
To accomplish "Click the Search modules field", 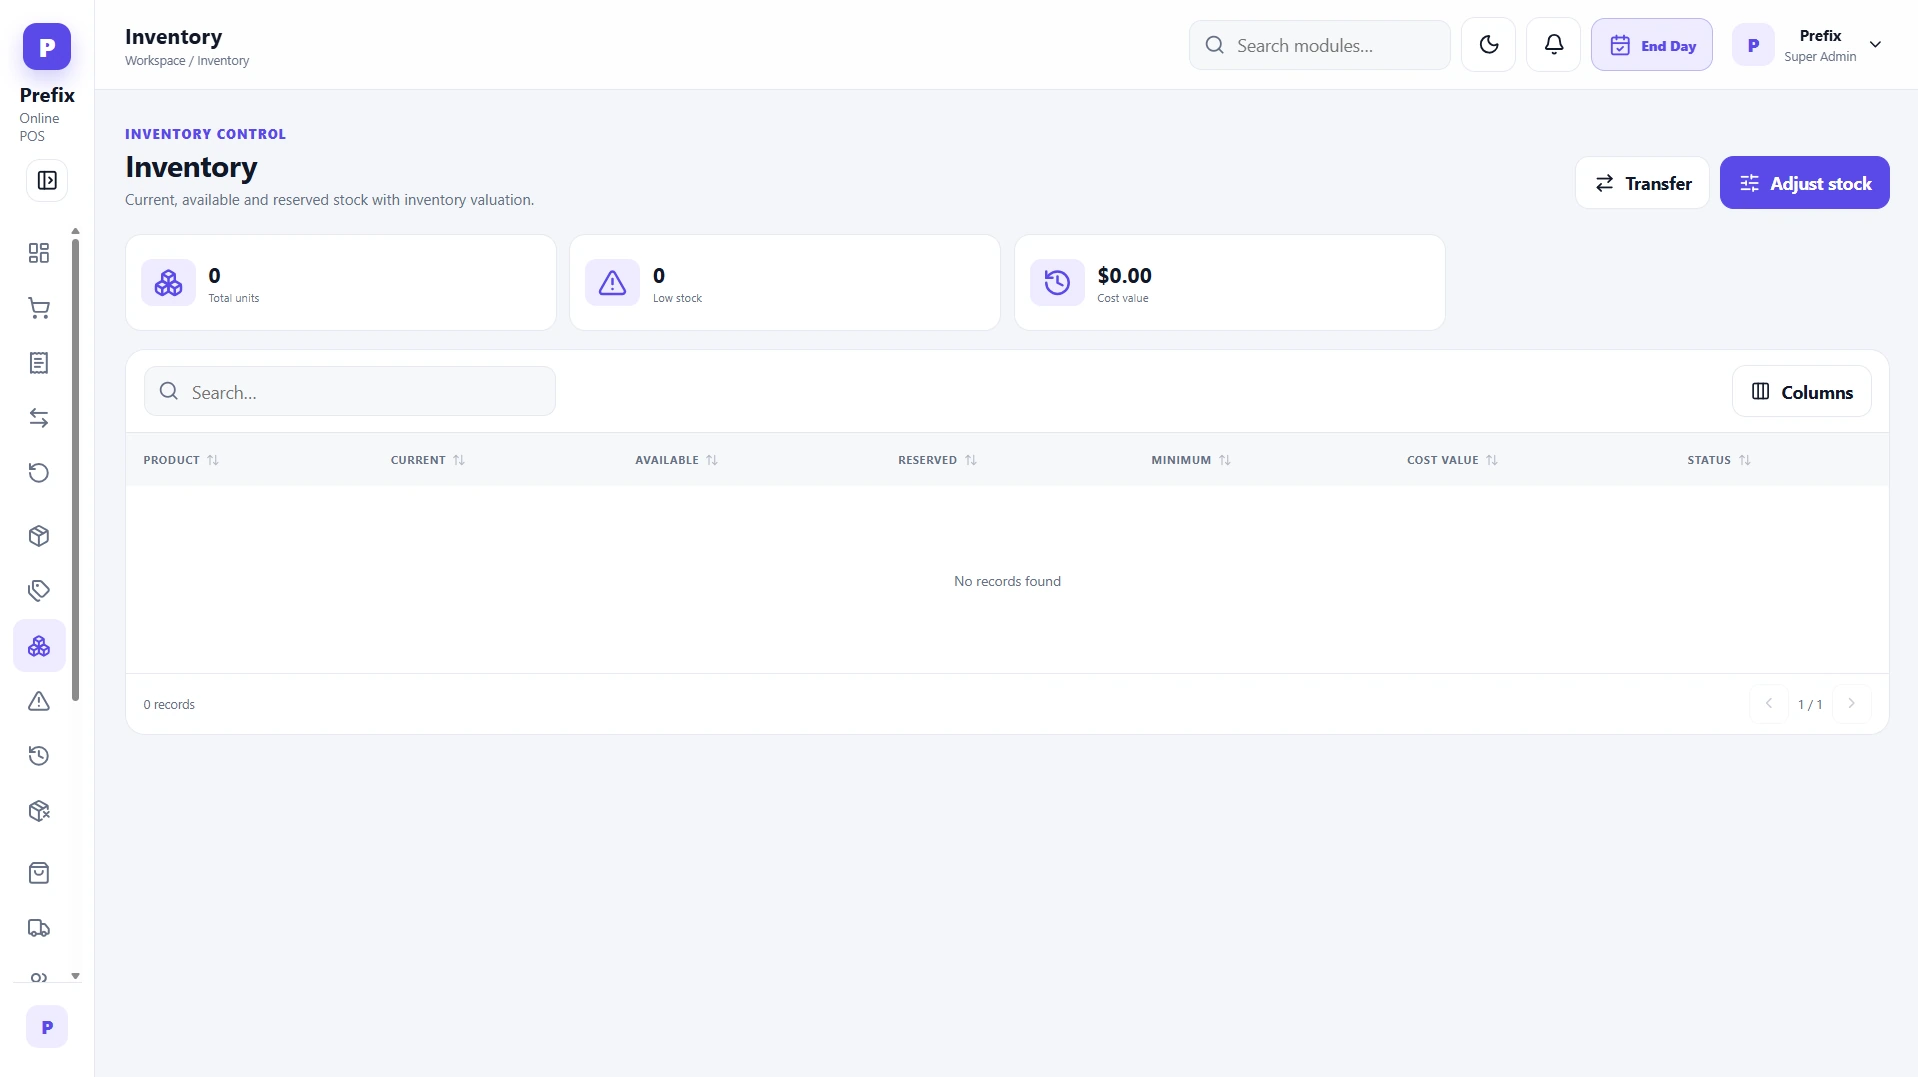I will (1320, 45).
